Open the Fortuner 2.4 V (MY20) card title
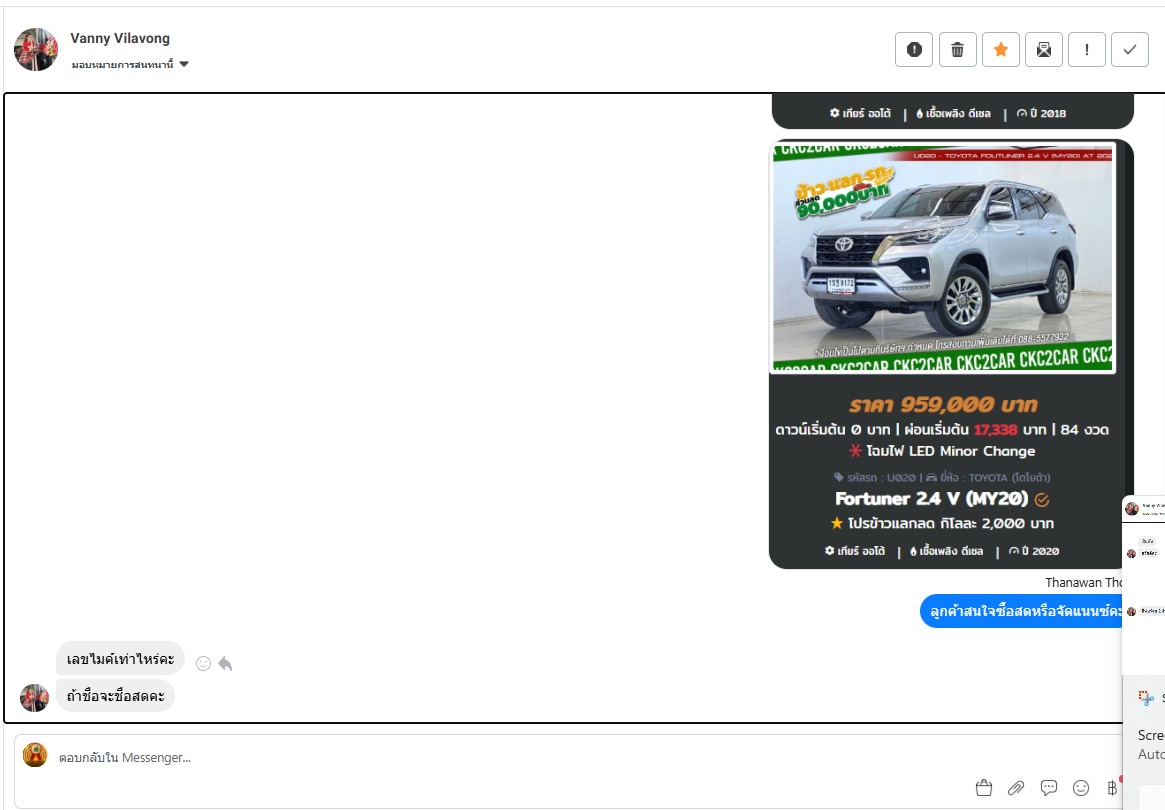This screenshot has height=810, width=1165. point(932,499)
